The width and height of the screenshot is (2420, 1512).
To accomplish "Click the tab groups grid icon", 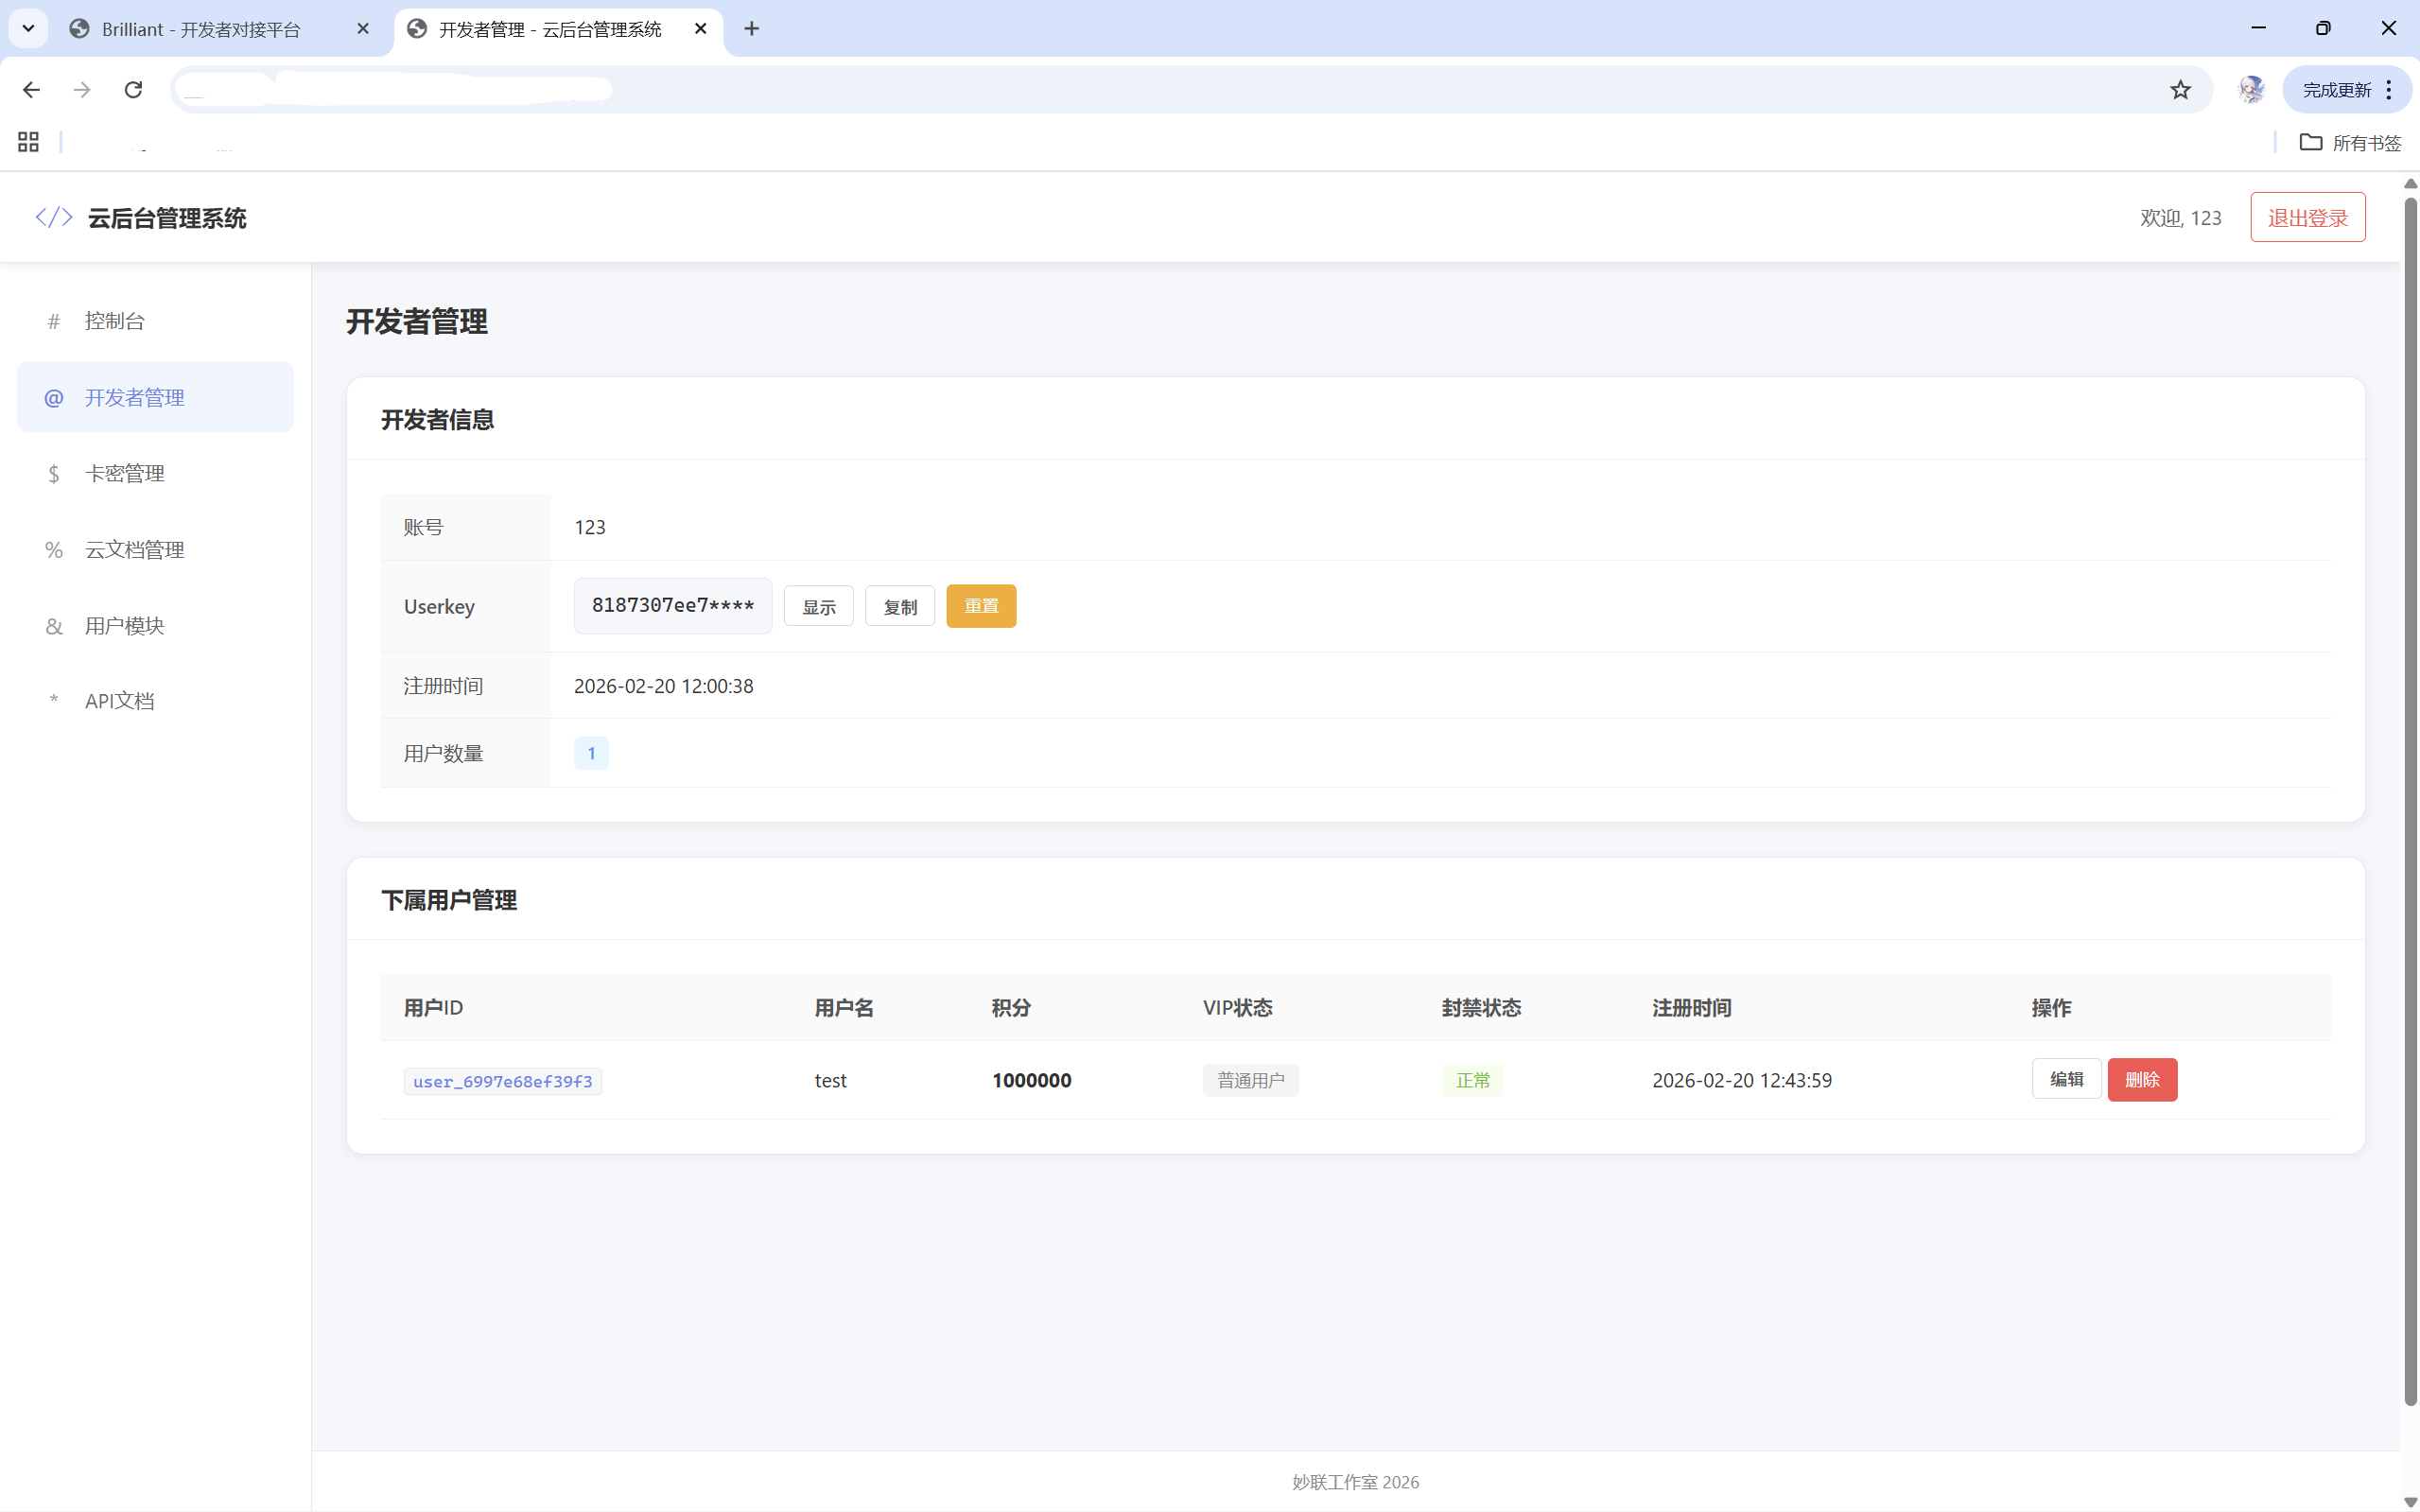I will pos(27,141).
